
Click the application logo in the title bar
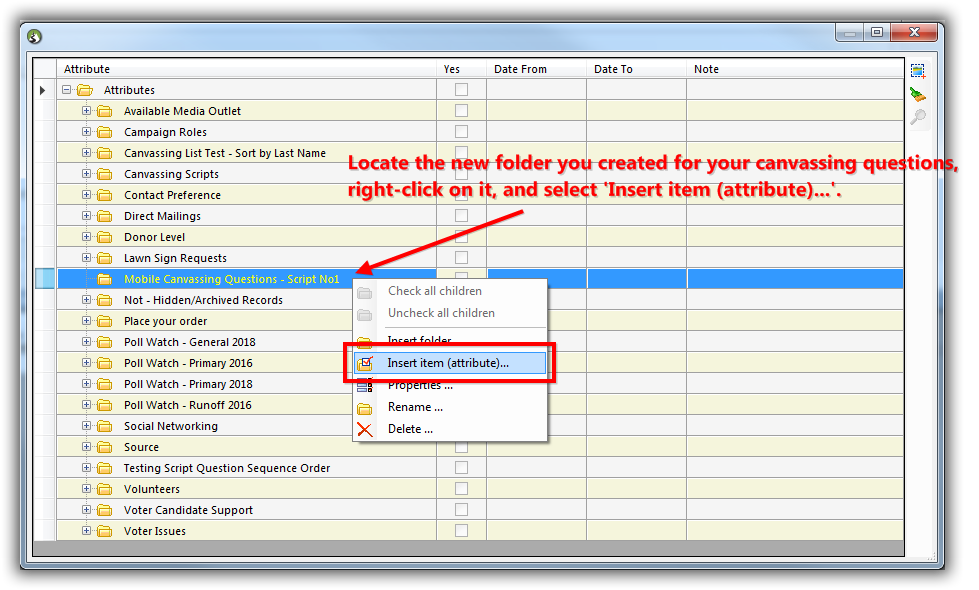coord(34,36)
